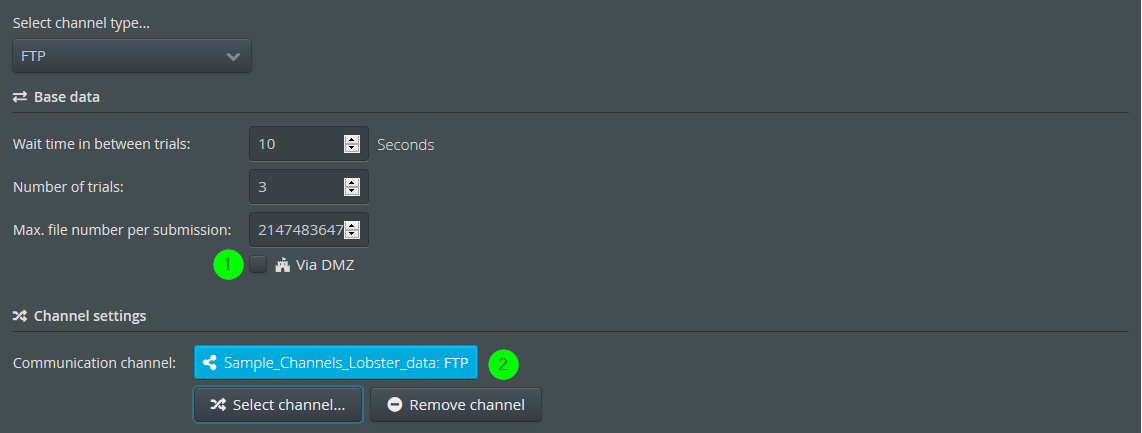This screenshot has height=433, width=1142.
Task: Open the channel type FTP dropdown
Action: click(132, 56)
